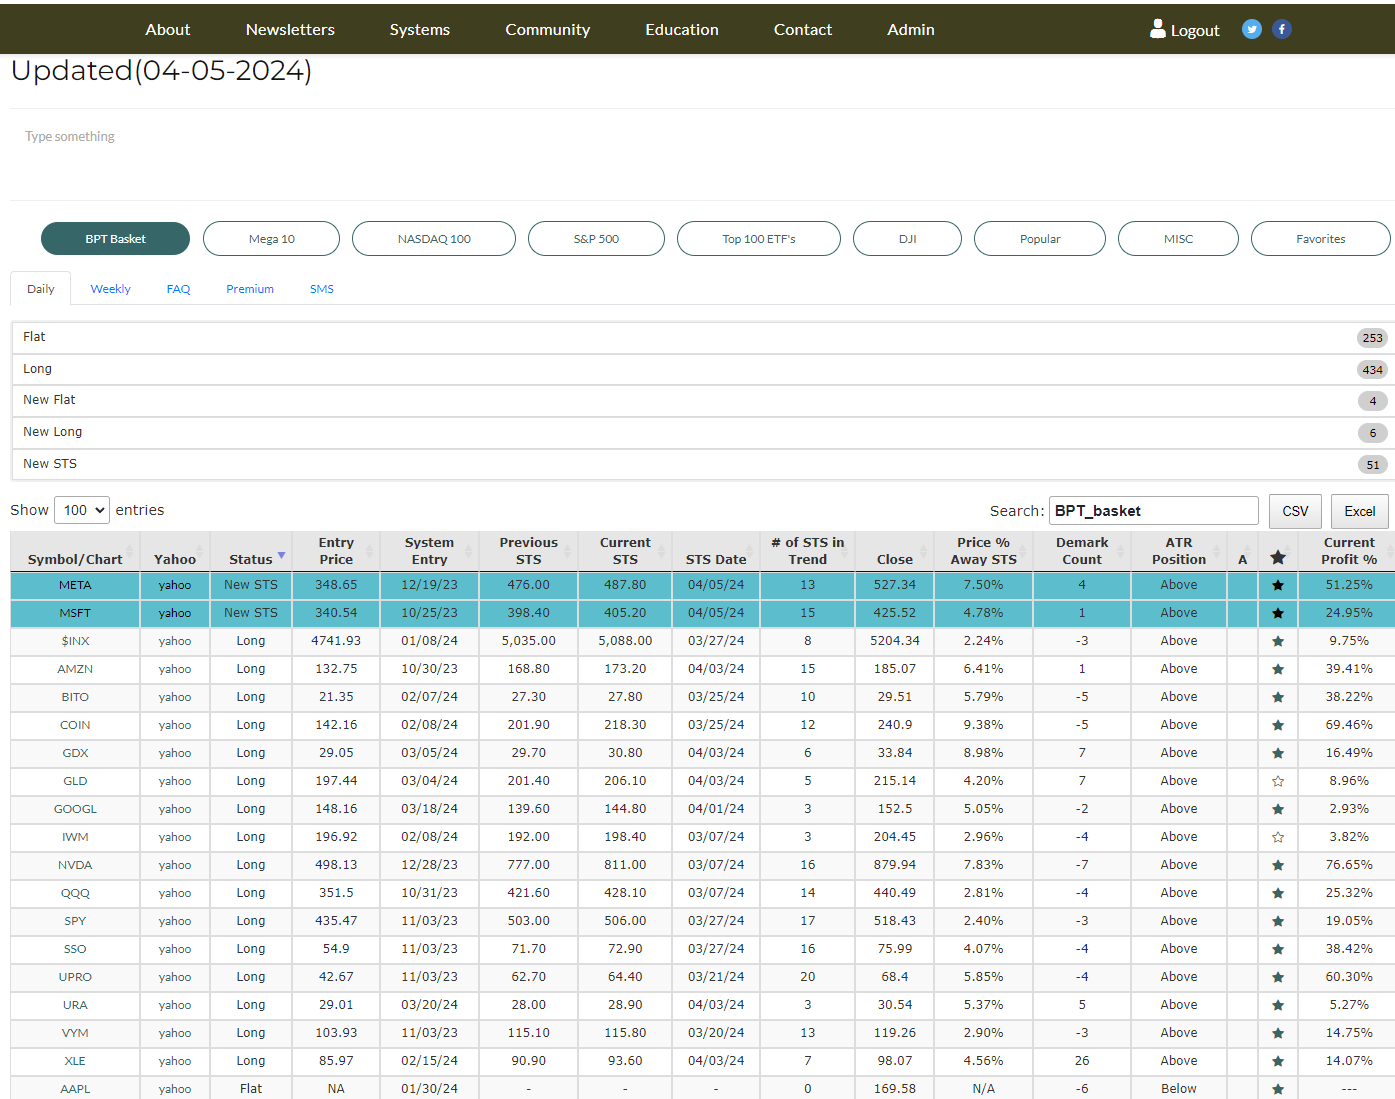Open the Contact menu
The height and width of the screenshot is (1099, 1395).
tap(803, 29)
